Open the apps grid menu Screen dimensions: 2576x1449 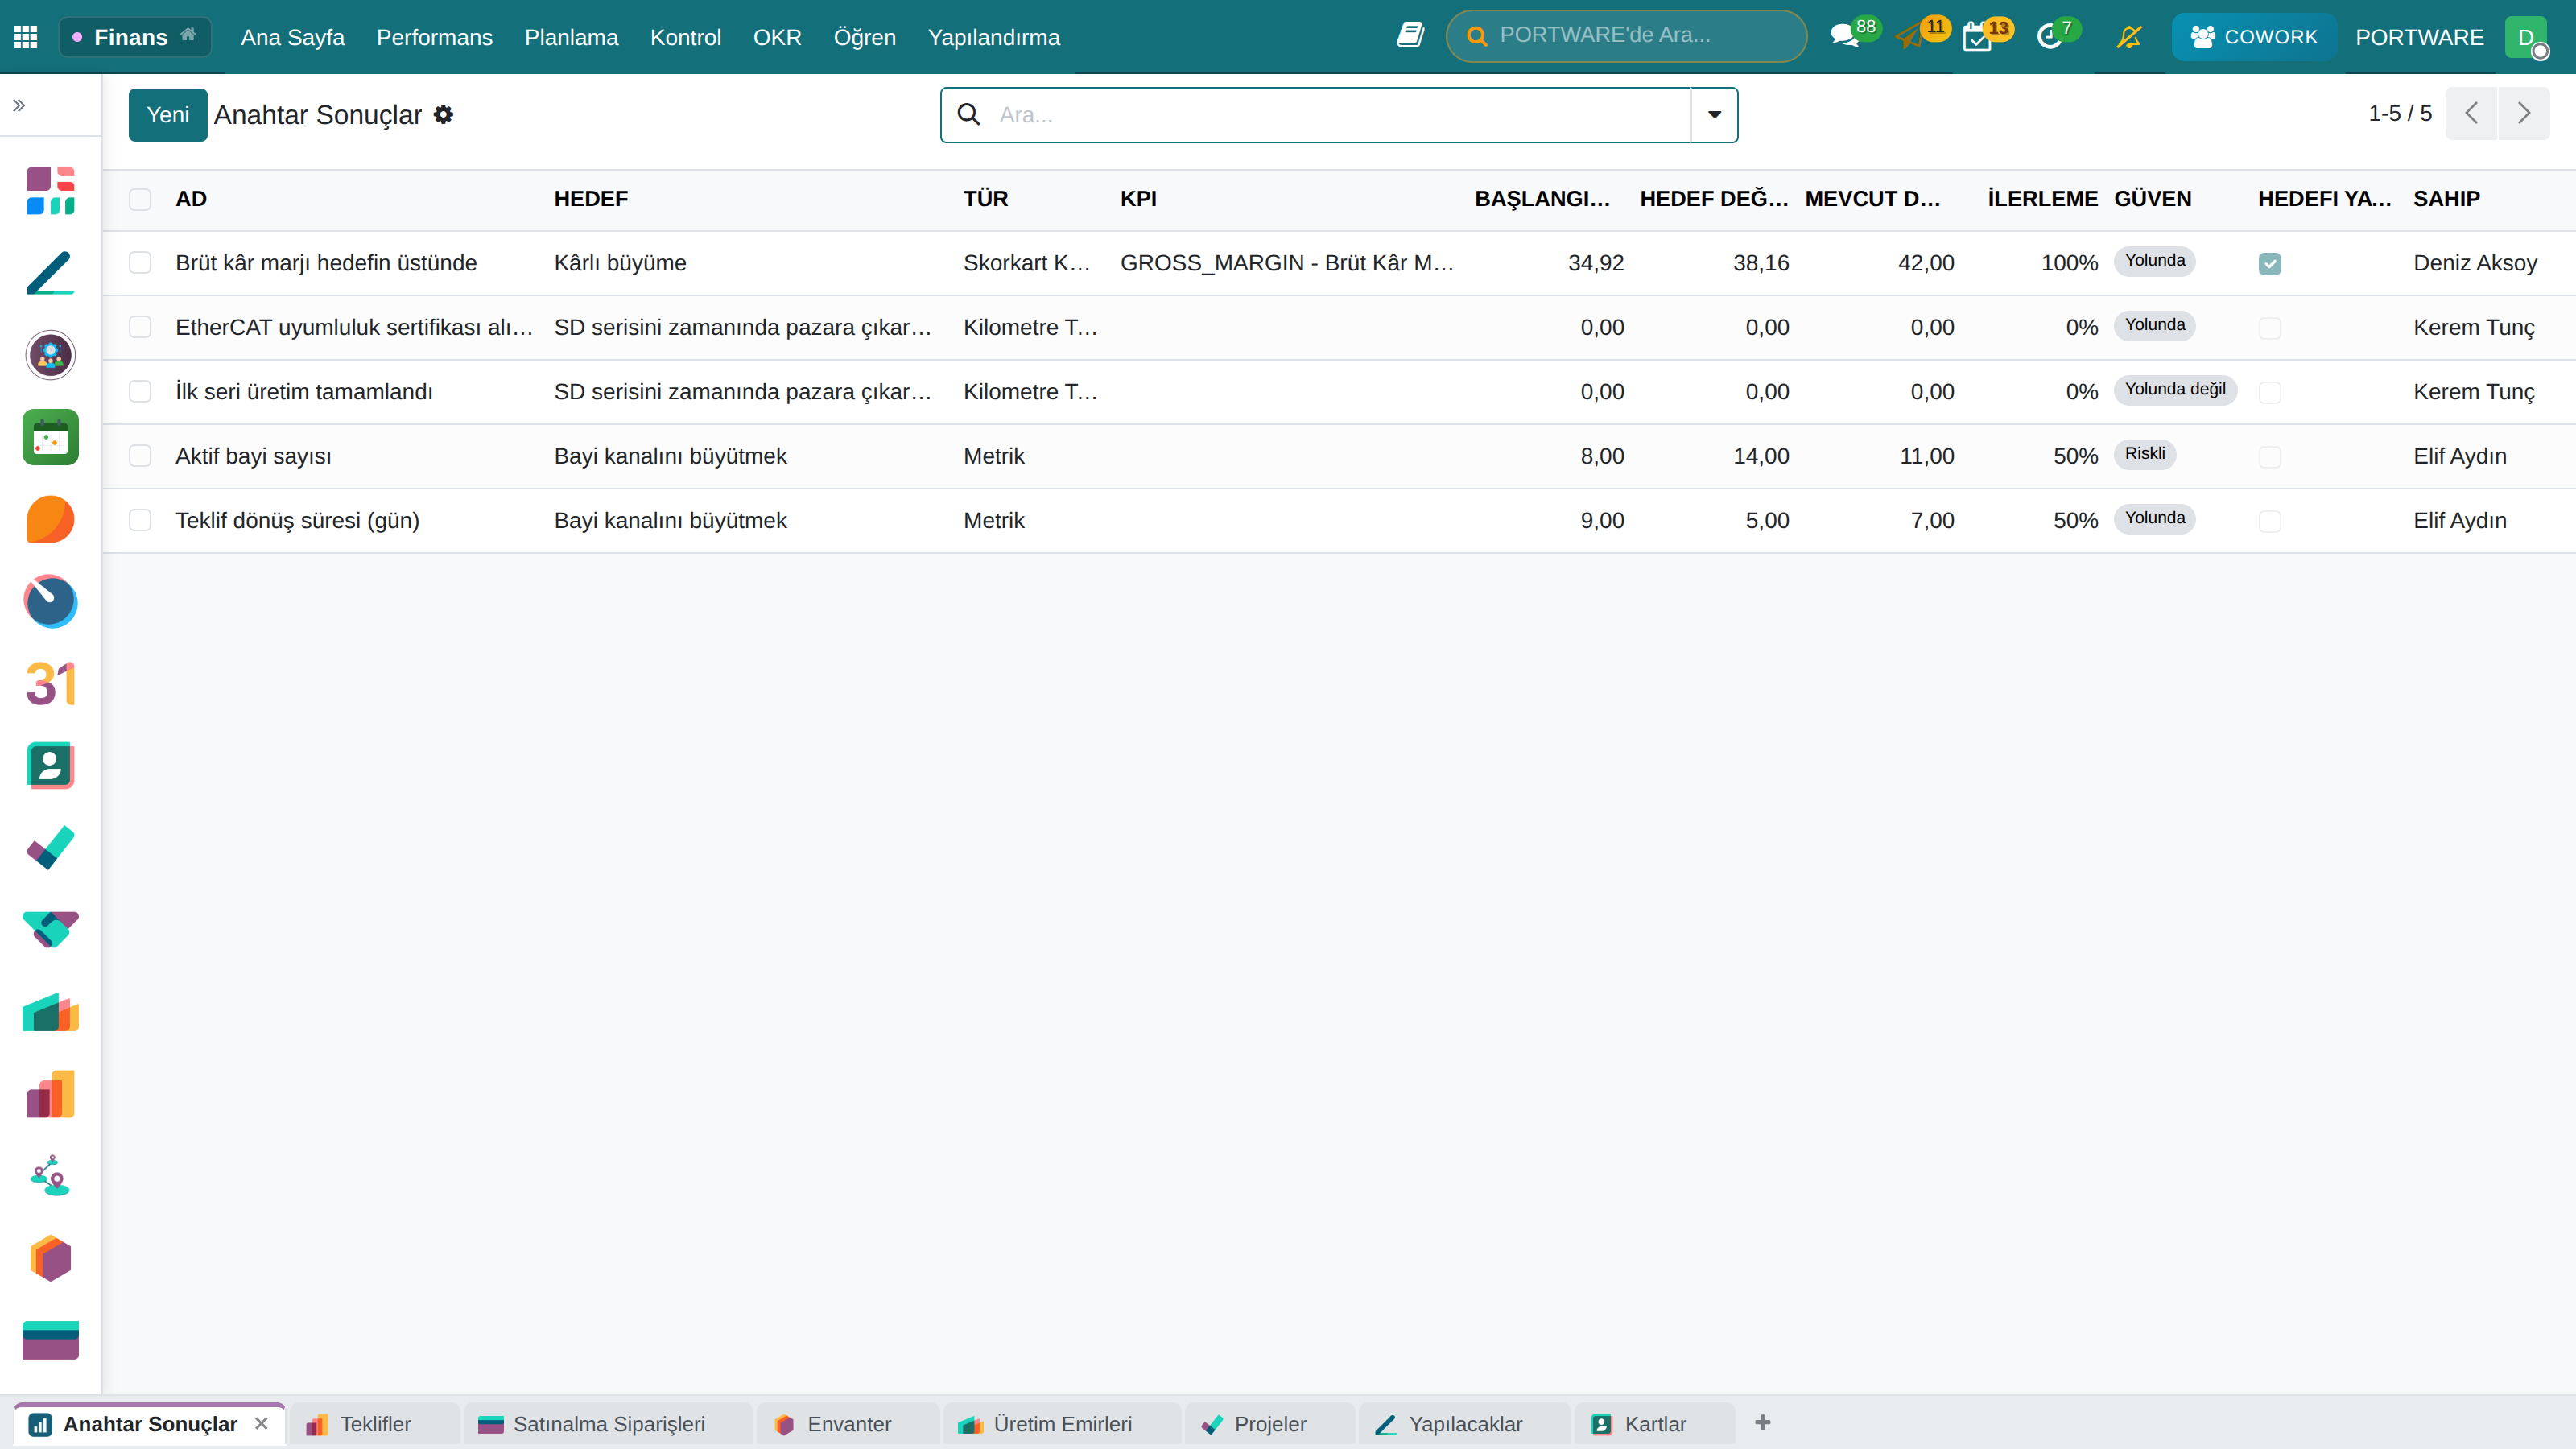tap(26, 37)
